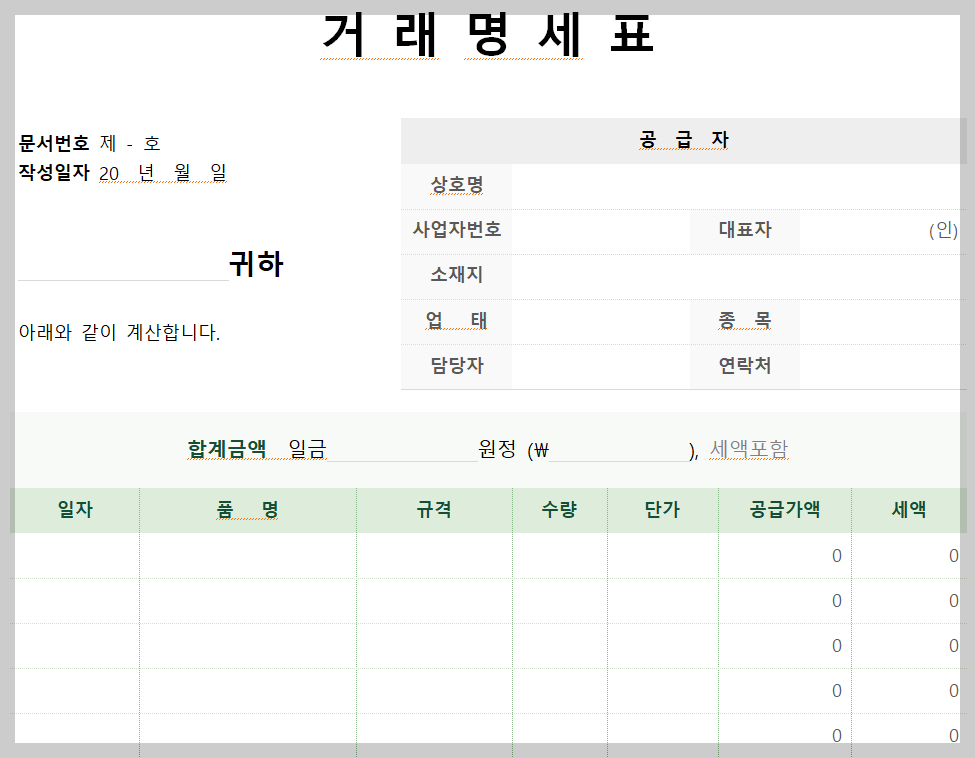Select the 일자 column header

pyautogui.click(x=74, y=509)
